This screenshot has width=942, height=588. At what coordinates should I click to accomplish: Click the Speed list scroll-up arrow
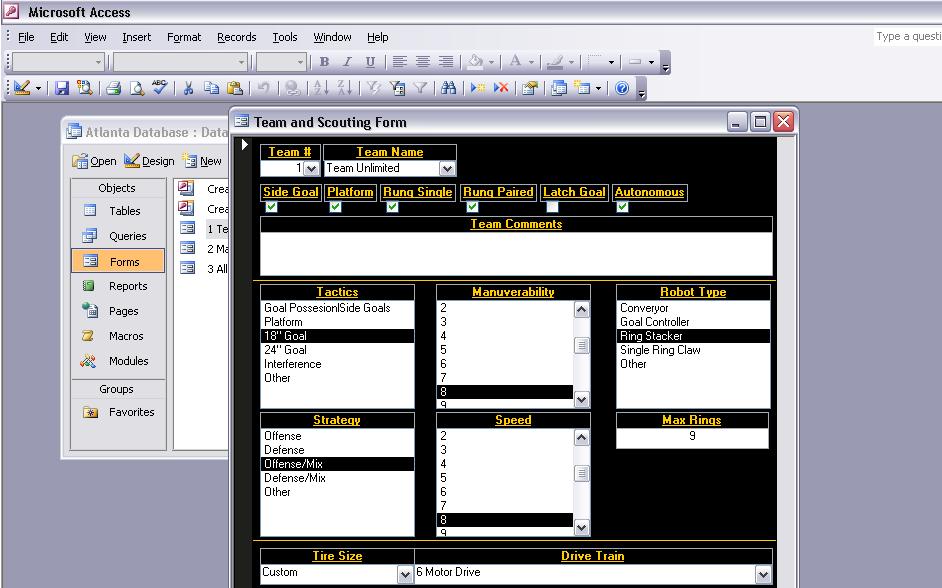click(x=582, y=437)
